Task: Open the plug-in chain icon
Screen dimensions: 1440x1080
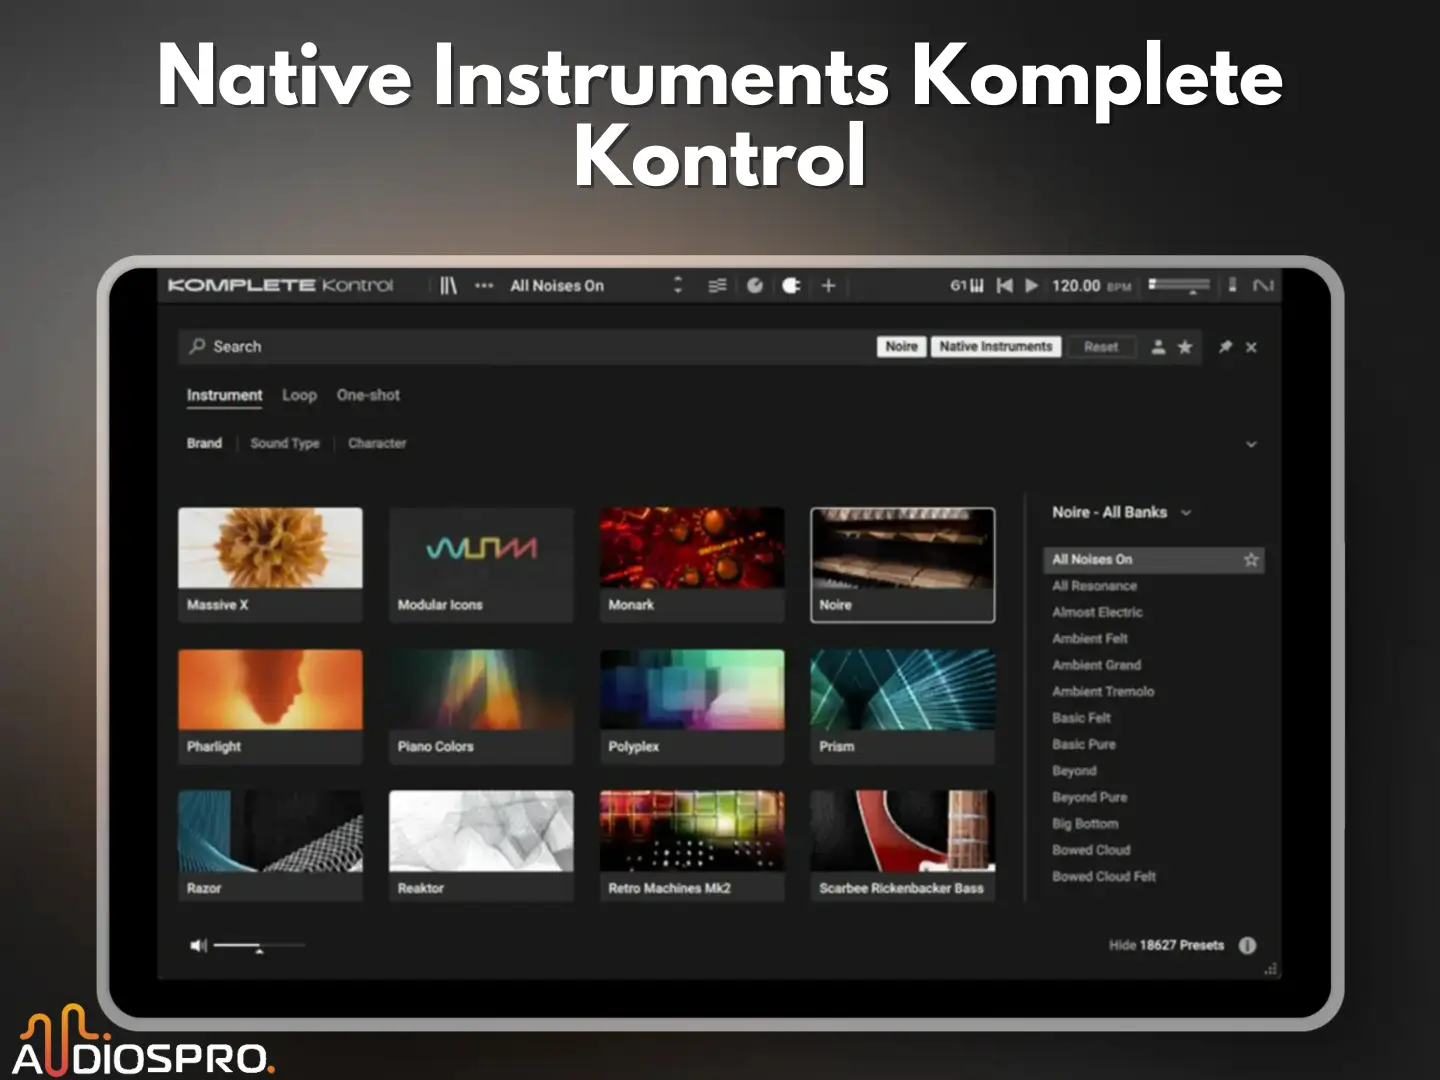Action: (x=791, y=286)
